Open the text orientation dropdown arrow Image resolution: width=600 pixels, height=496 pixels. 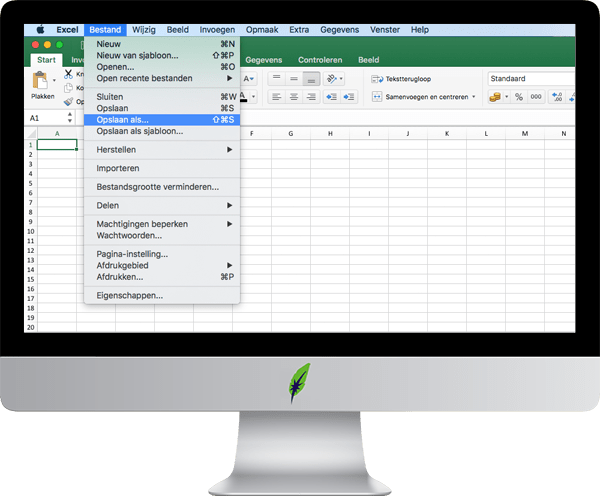pyautogui.click(x=341, y=79)
